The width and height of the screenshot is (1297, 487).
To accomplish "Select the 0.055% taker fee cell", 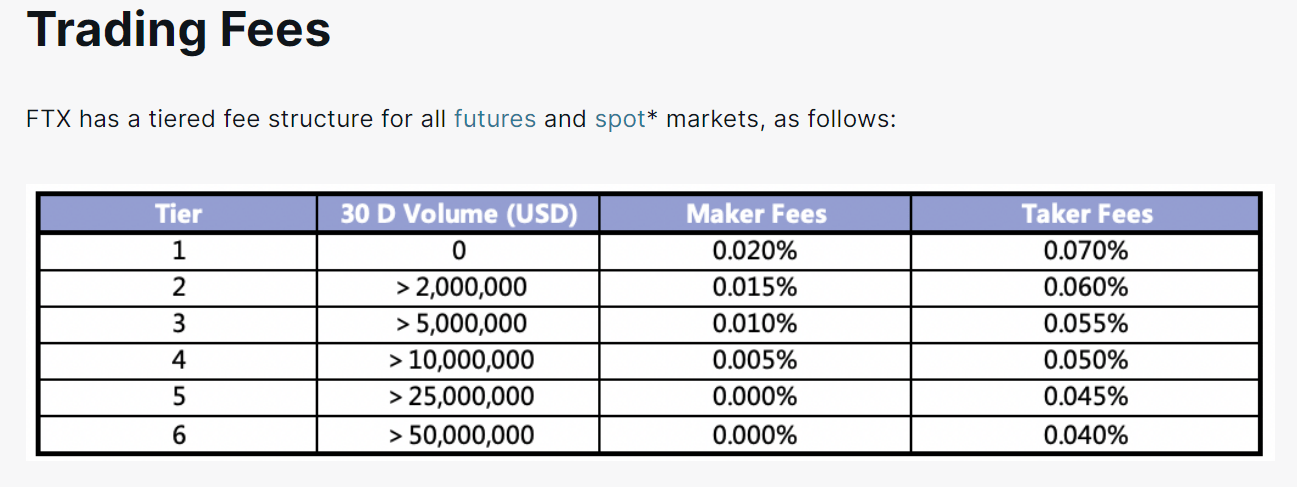I will [1086, 324].
